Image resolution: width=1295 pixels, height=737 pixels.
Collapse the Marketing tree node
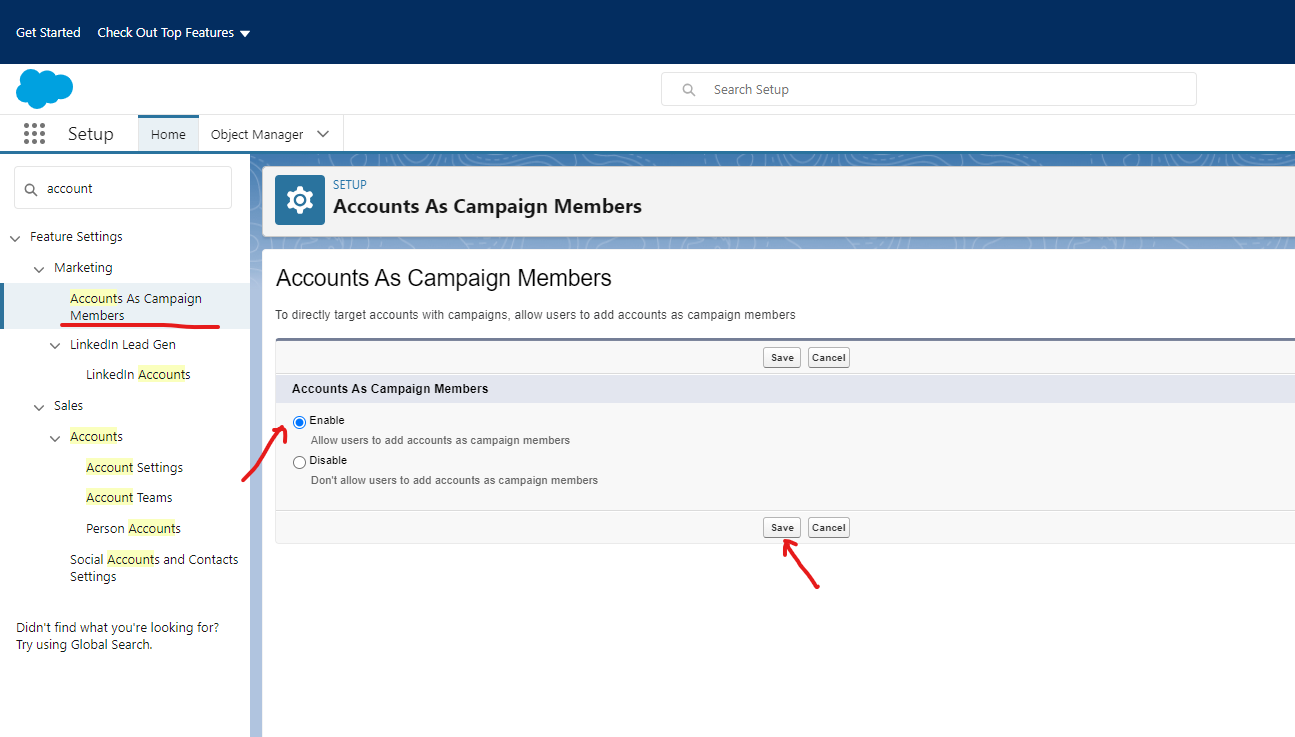pos(39,269)
